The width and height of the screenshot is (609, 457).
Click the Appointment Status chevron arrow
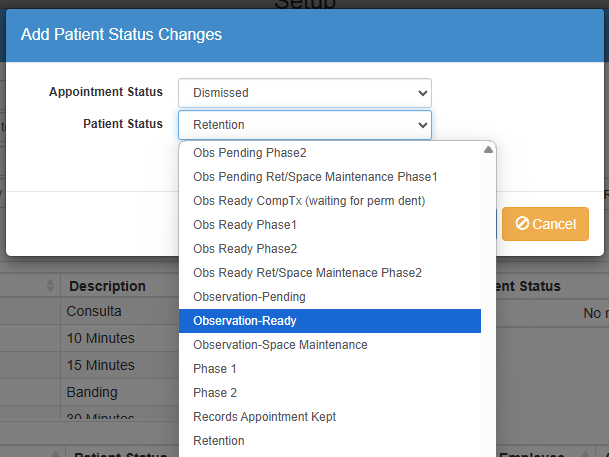click(423, 93)
